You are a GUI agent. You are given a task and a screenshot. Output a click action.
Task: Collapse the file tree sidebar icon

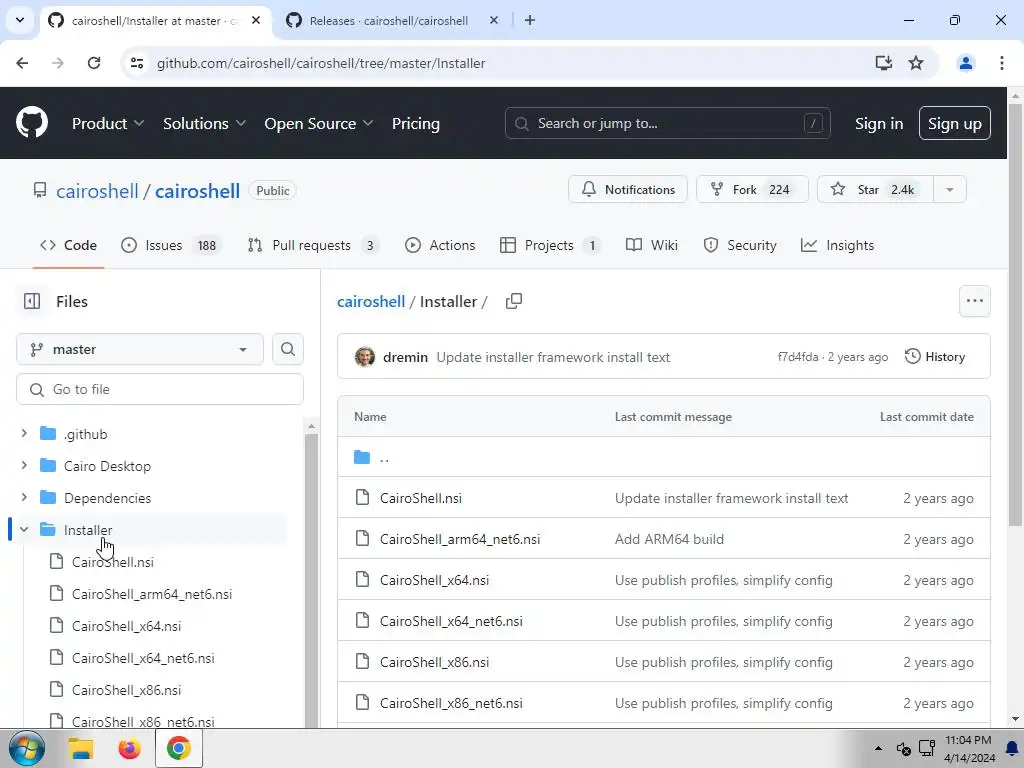coord(31,301)
